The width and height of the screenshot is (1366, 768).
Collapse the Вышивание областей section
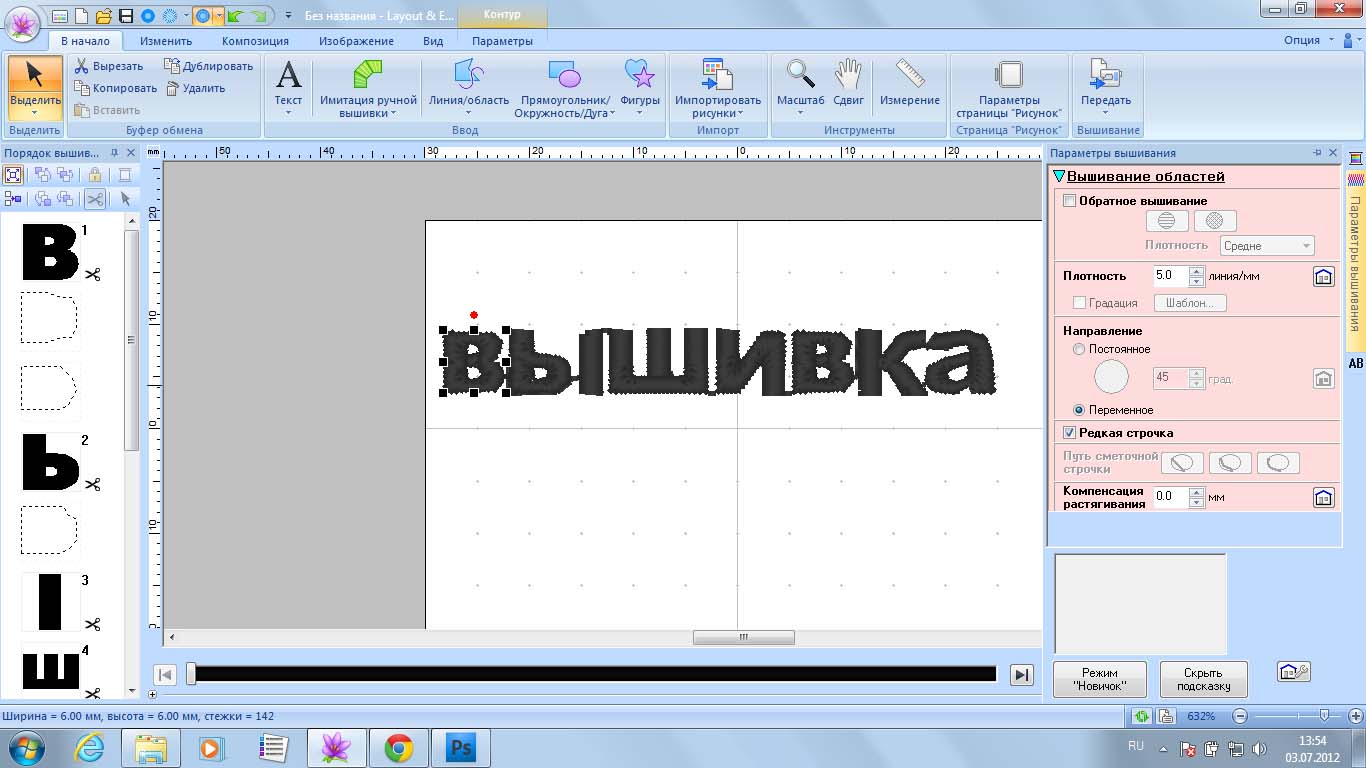click(1059, 177)
